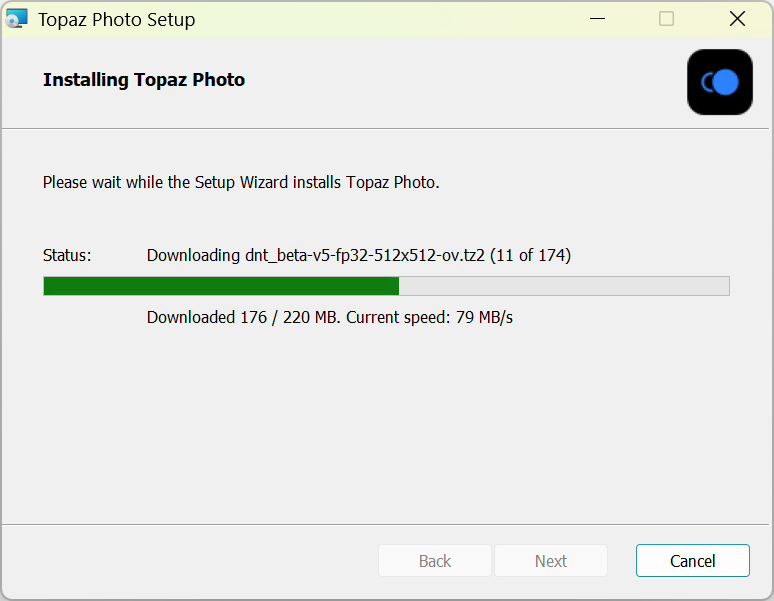Click the disabled Next button

click(x=550, y=561)
